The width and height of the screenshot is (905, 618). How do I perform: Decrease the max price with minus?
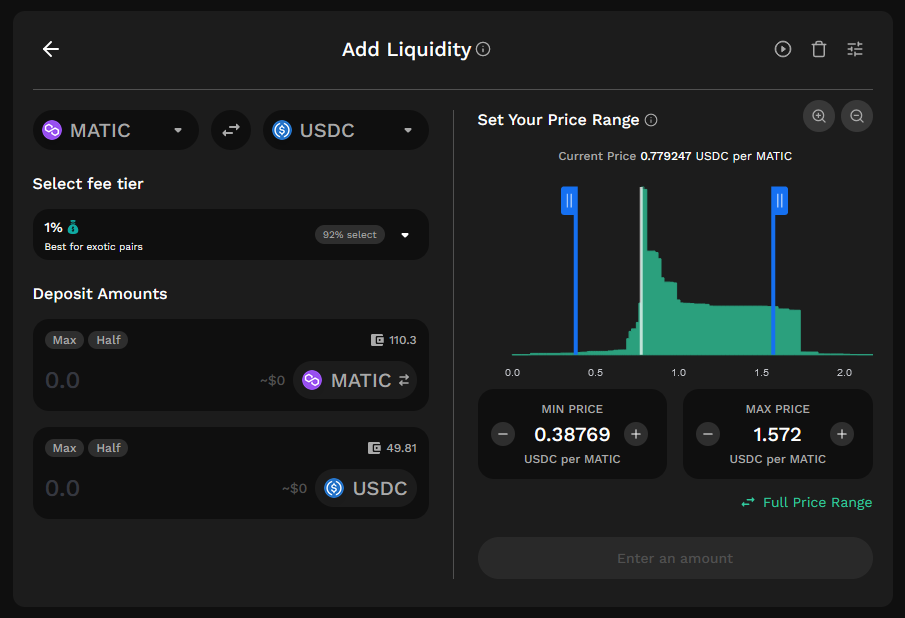[708, 434]
